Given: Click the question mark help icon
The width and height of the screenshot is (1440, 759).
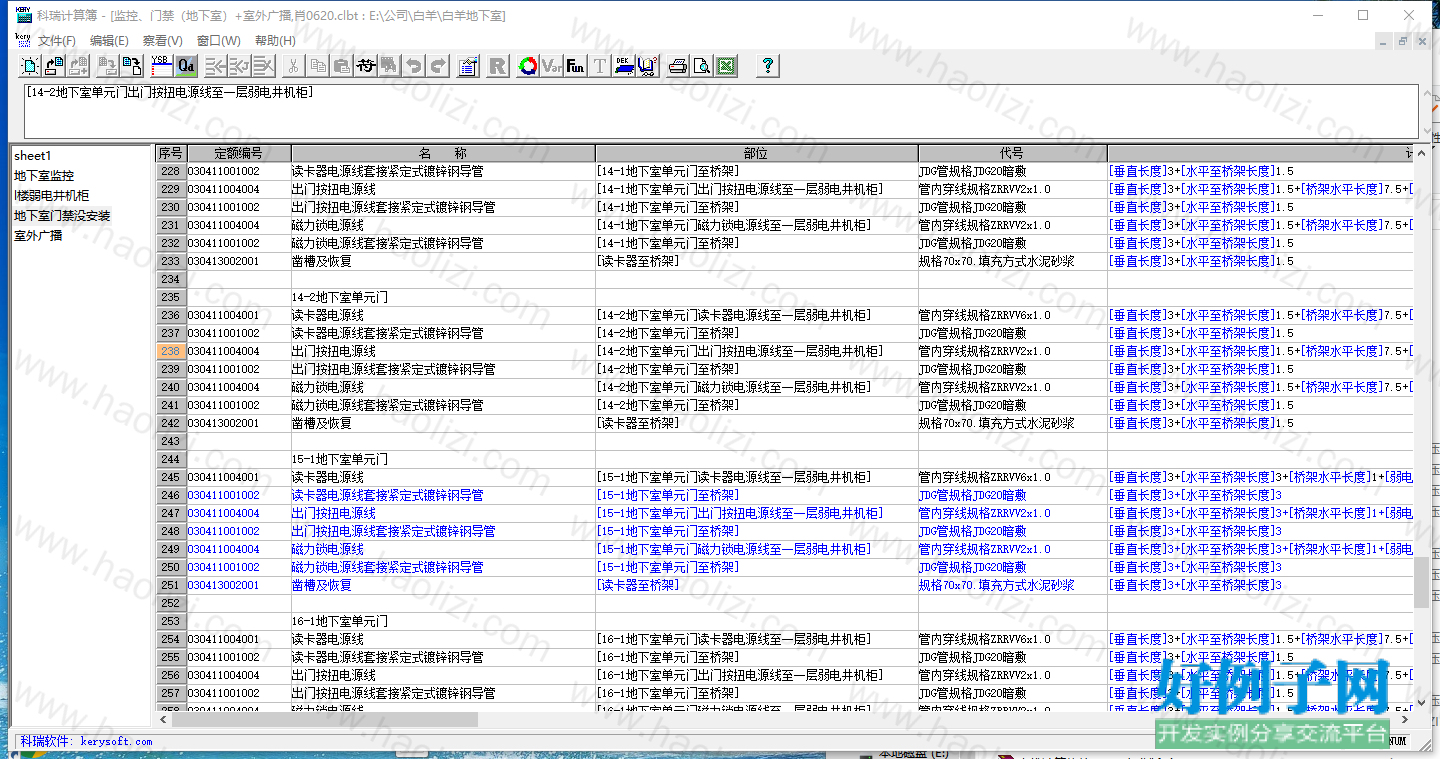Looking at the screenshot, I should (767, 66).
